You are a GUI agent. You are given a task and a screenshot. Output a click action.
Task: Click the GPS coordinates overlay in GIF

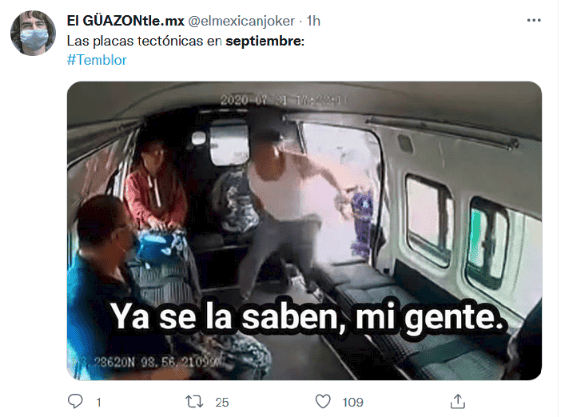click(156, 362)
